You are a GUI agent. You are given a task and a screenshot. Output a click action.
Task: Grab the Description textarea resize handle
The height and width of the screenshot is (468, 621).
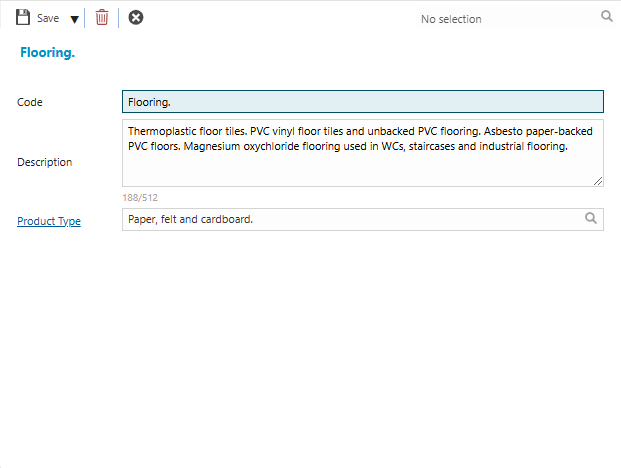pos(598,181)
